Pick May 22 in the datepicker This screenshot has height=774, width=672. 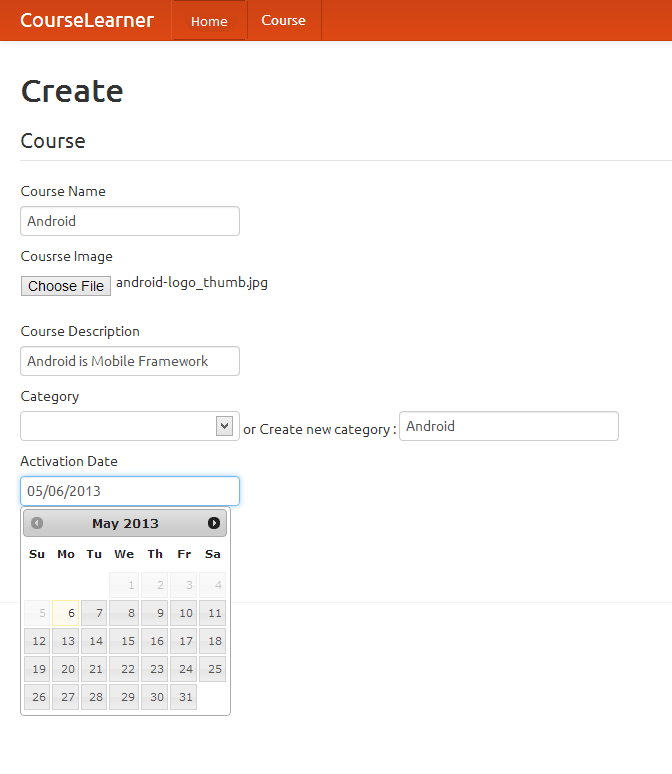pyautogui.click(x=124, y=669)
